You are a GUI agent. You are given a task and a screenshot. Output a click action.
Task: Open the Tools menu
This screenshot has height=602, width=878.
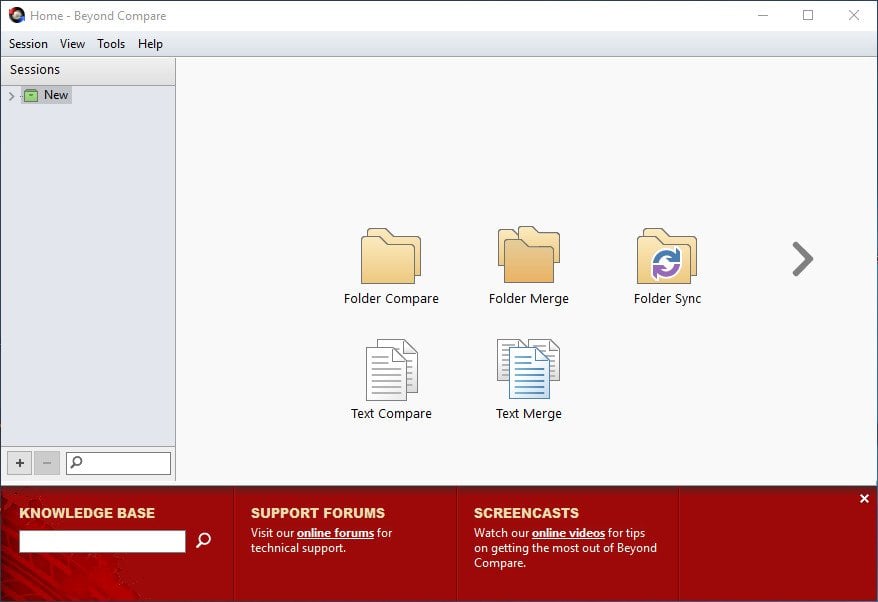111,44
